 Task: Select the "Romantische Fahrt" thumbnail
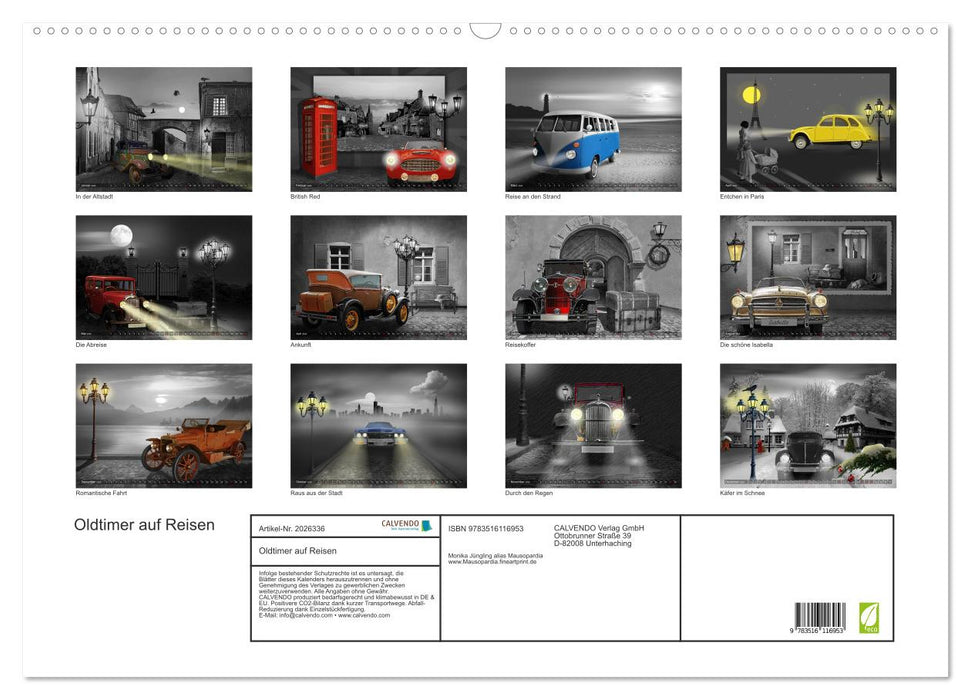(163, 425)
